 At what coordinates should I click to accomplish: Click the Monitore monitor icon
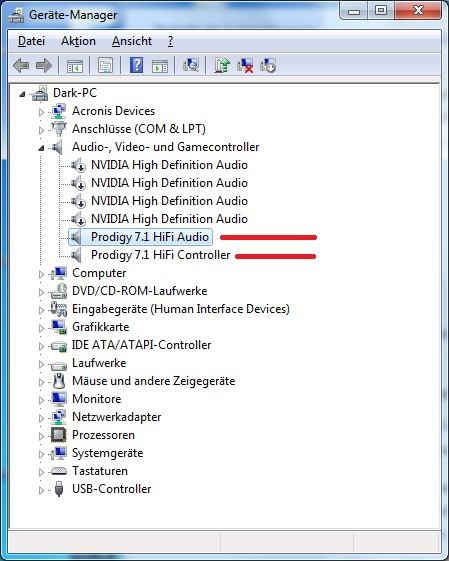pos(59,399)
